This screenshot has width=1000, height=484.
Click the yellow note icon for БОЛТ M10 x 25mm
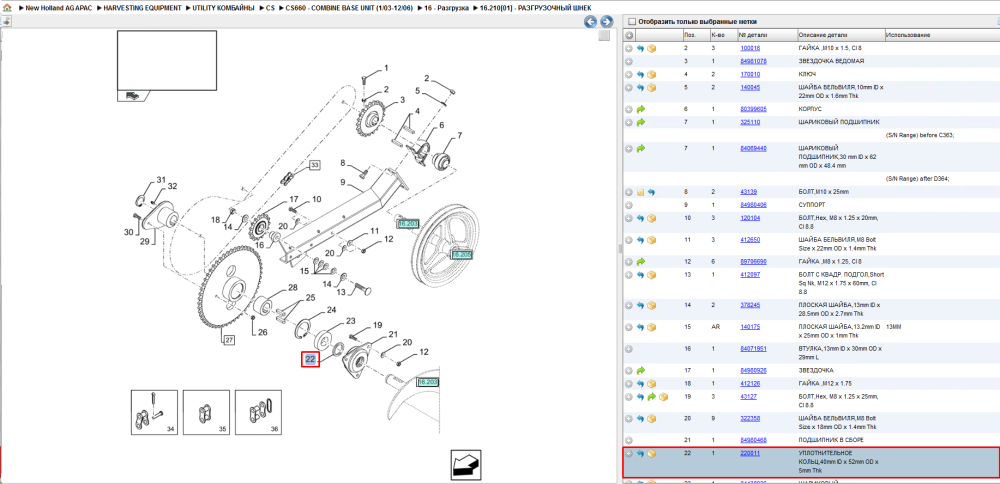pos(640,192)
